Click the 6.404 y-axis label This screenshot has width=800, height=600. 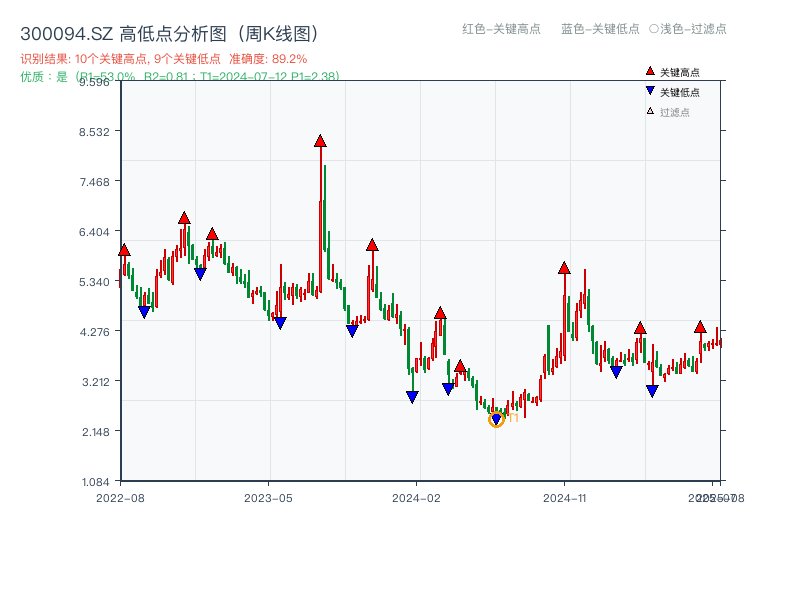point(94,232)
